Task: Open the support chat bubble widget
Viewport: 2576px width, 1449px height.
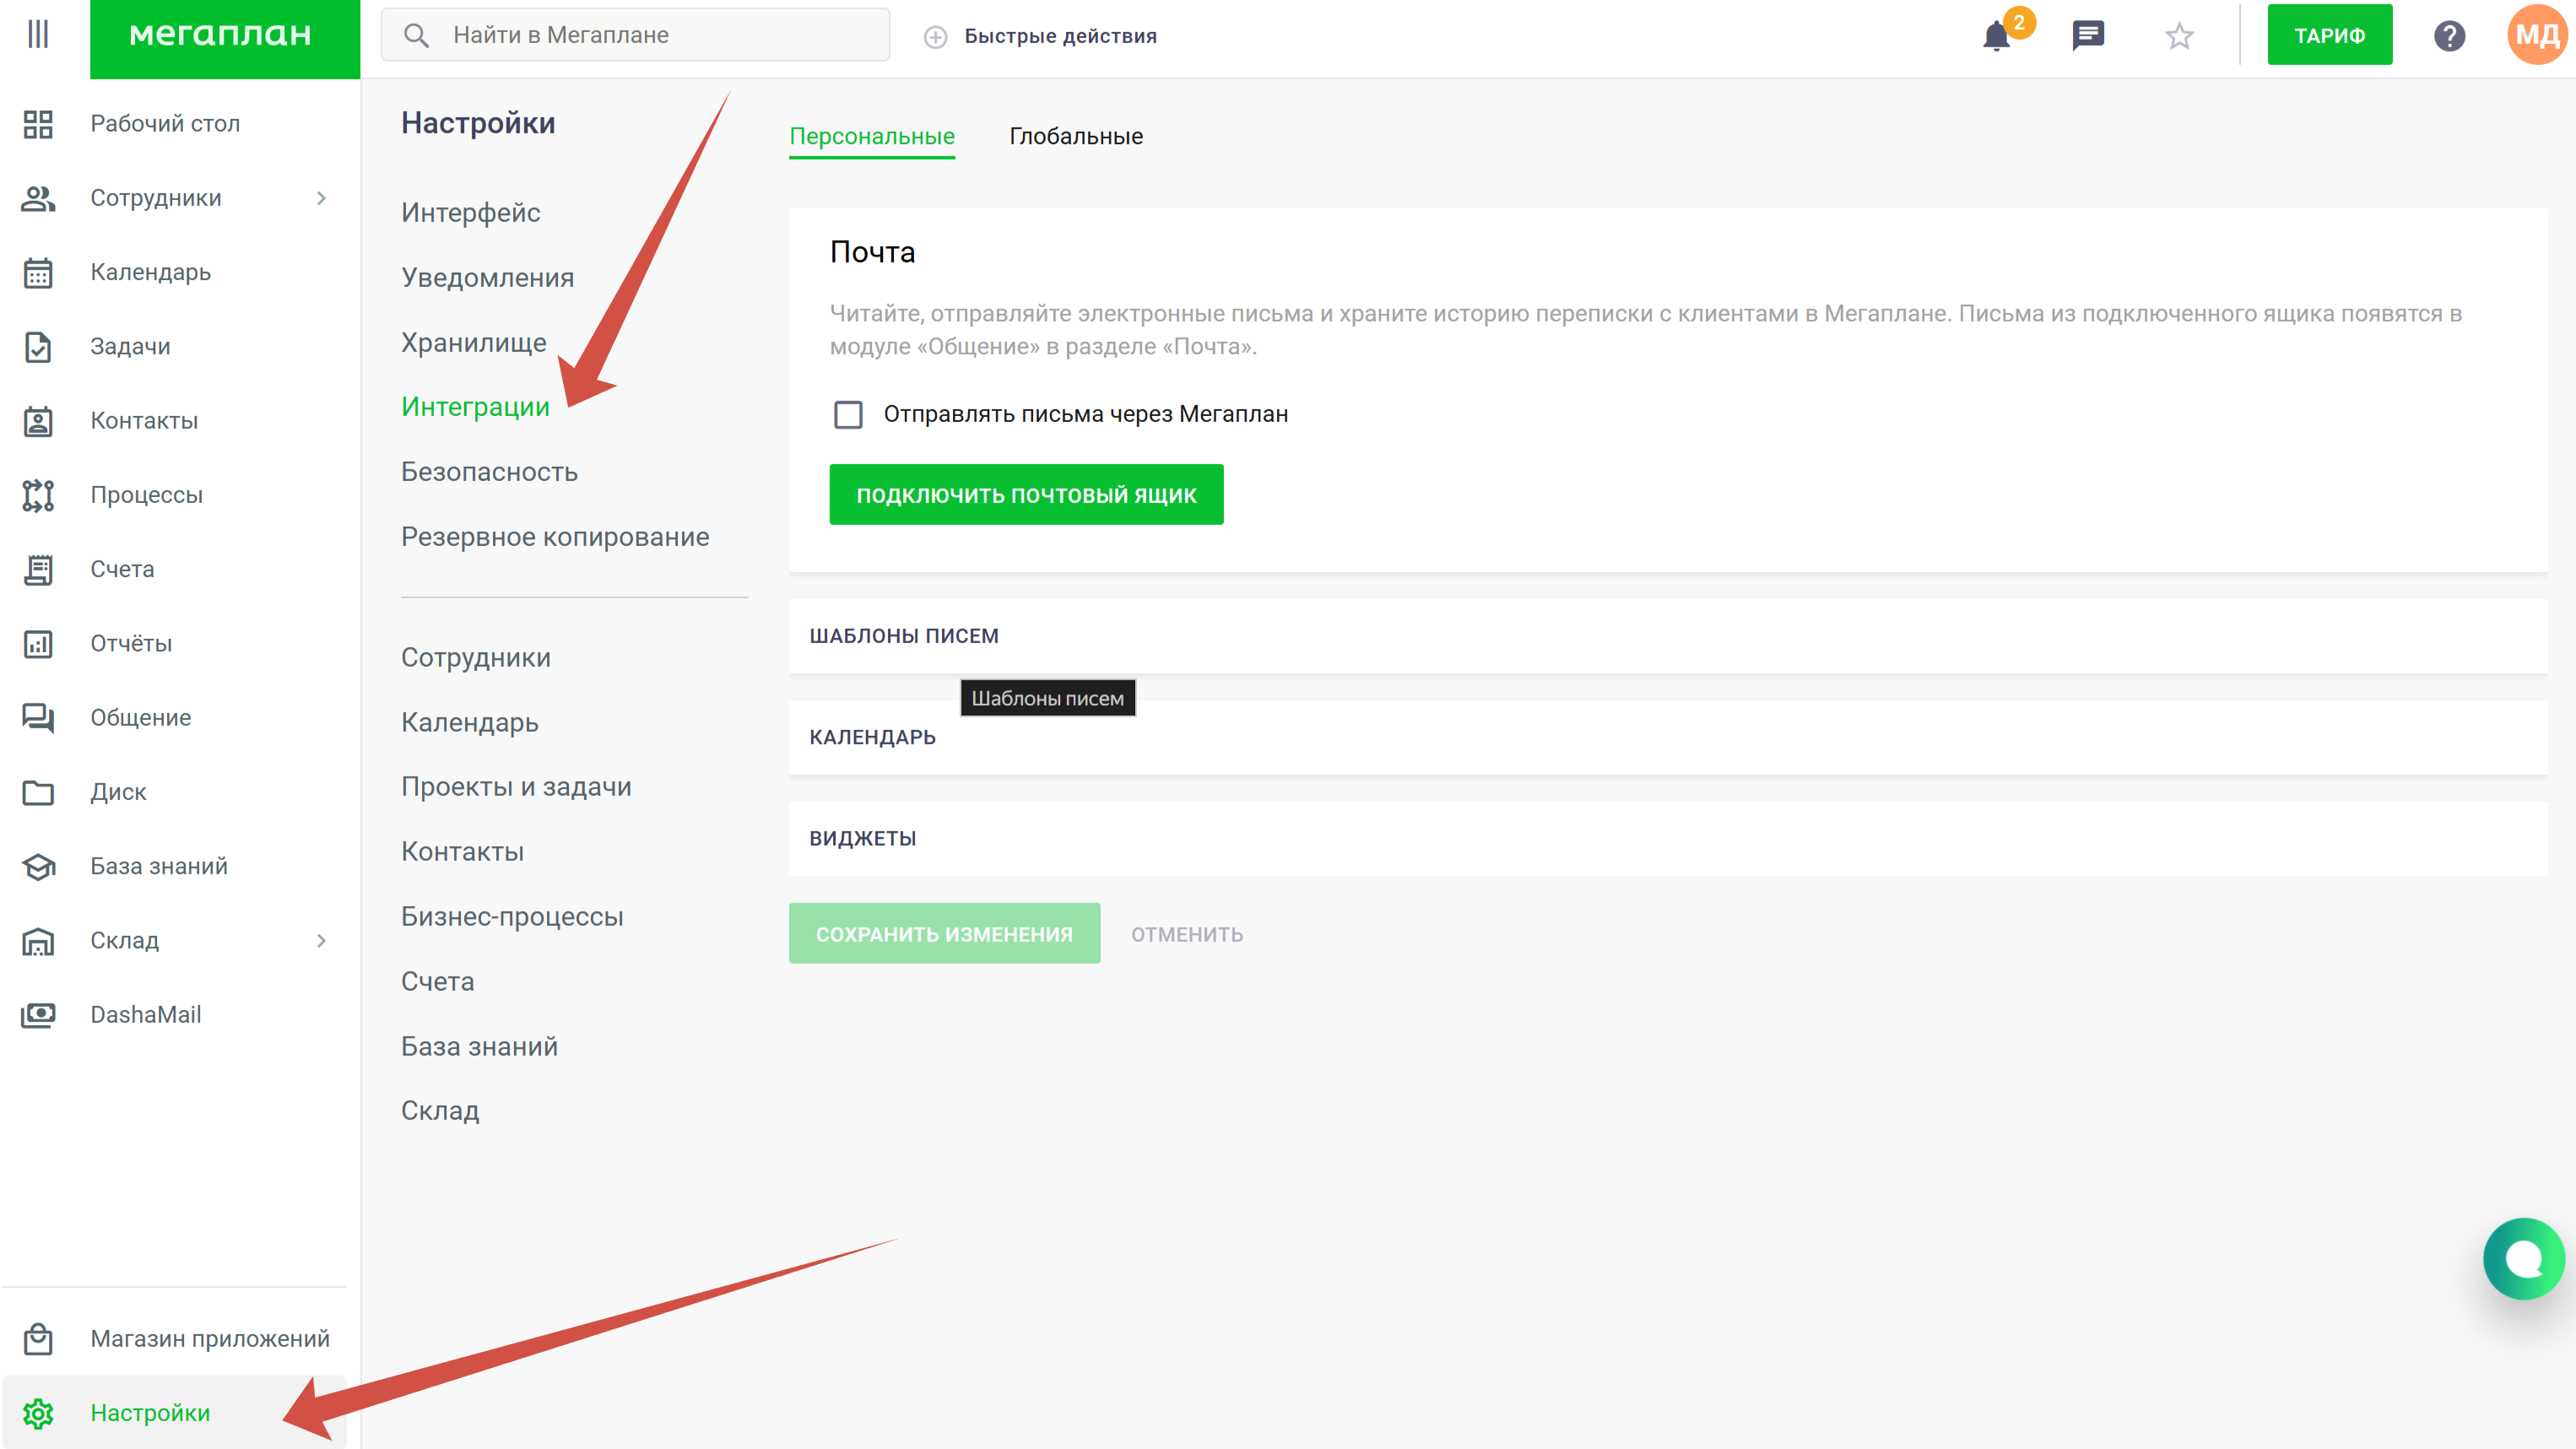Action: point(2522,1258)
